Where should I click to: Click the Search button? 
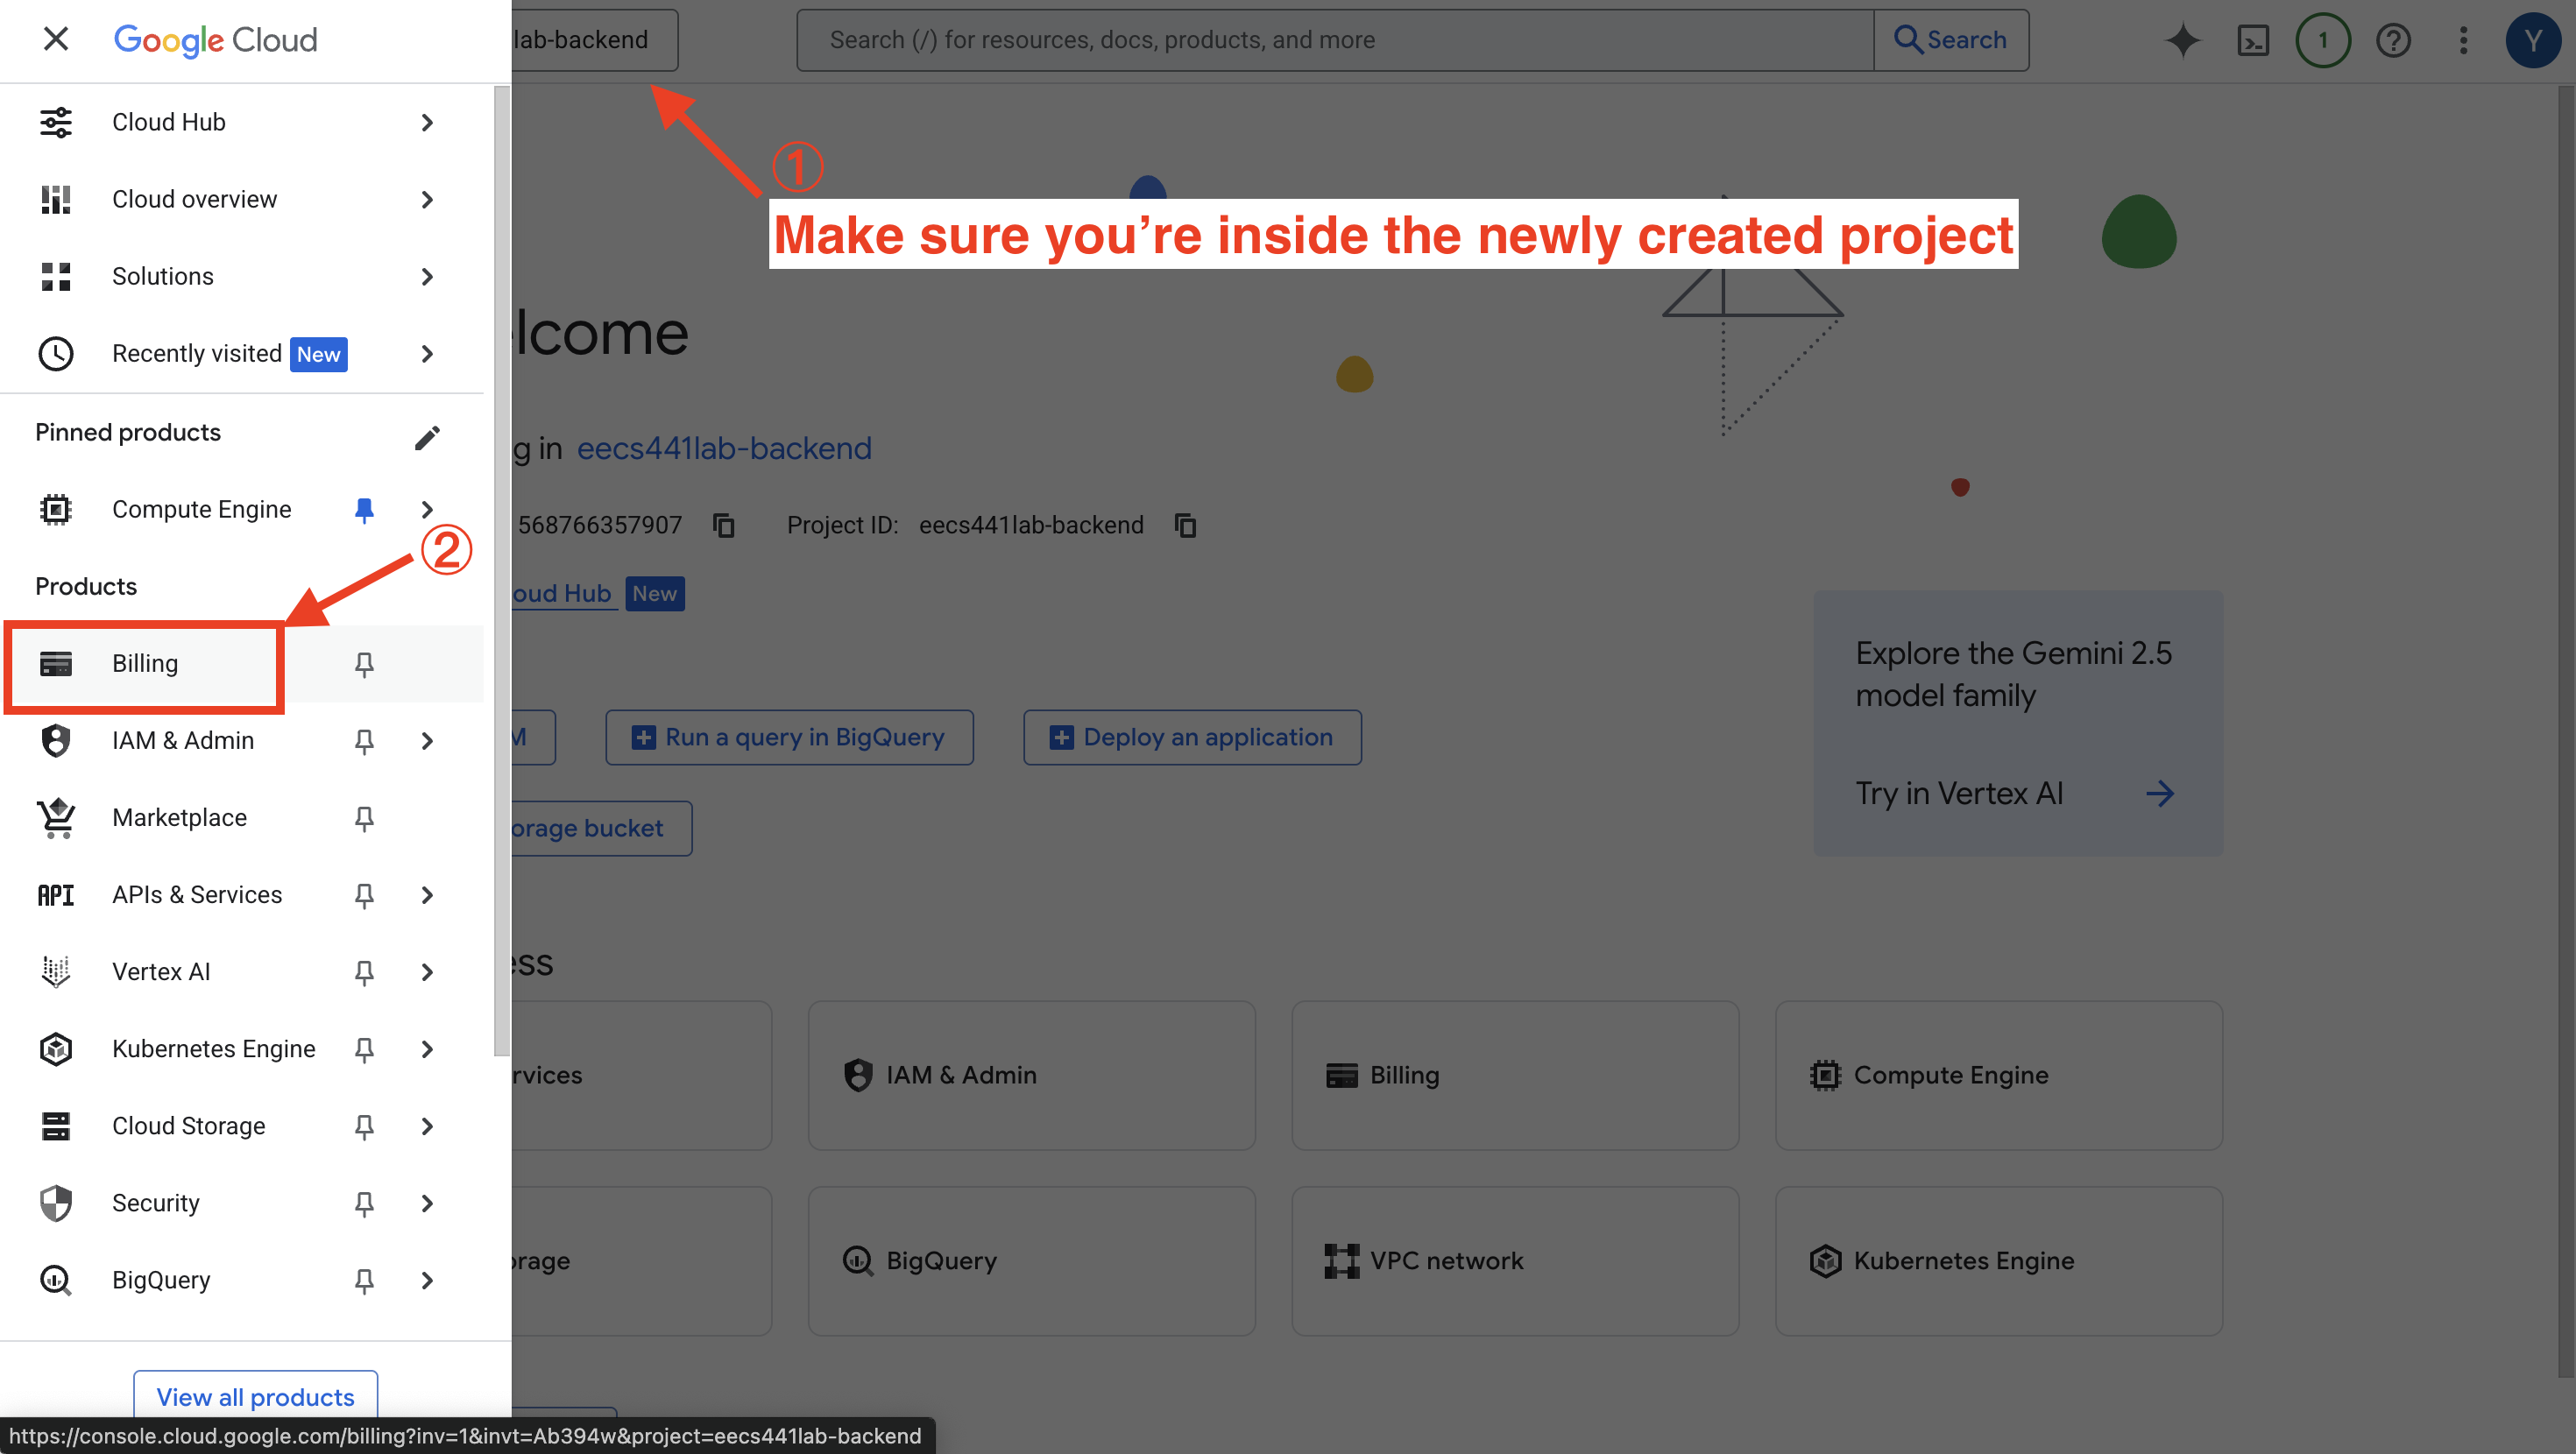pyautogui.click(x=1950, y=40)
